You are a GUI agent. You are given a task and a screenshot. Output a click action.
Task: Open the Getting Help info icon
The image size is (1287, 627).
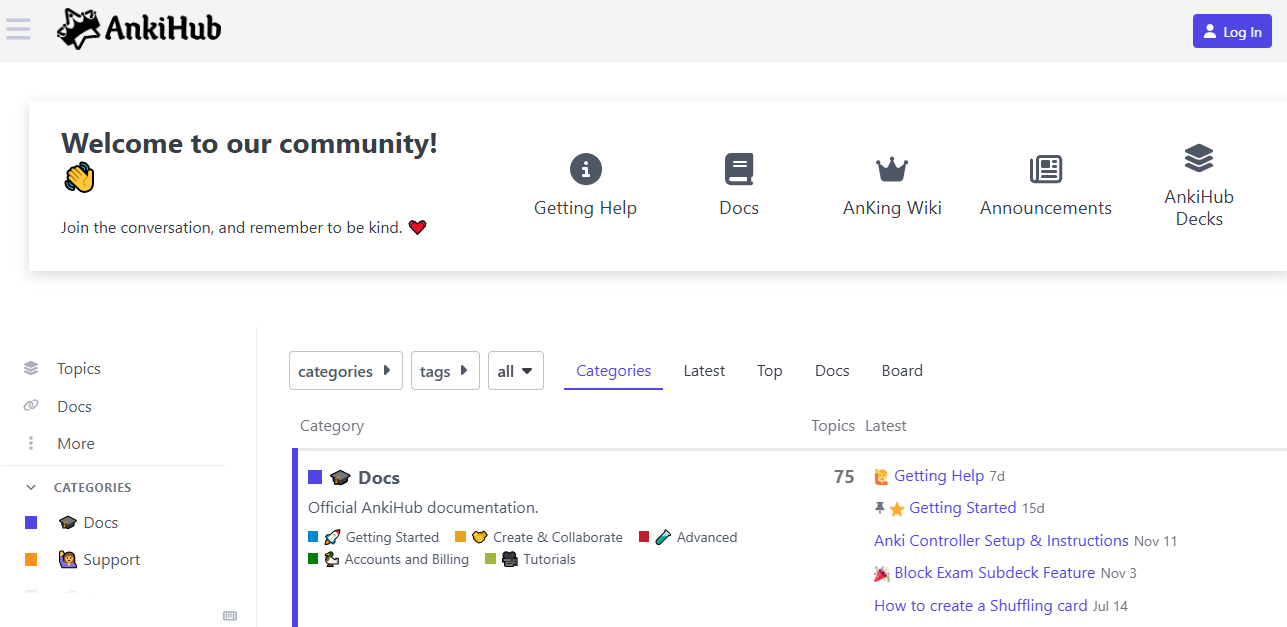pos(585,169)
